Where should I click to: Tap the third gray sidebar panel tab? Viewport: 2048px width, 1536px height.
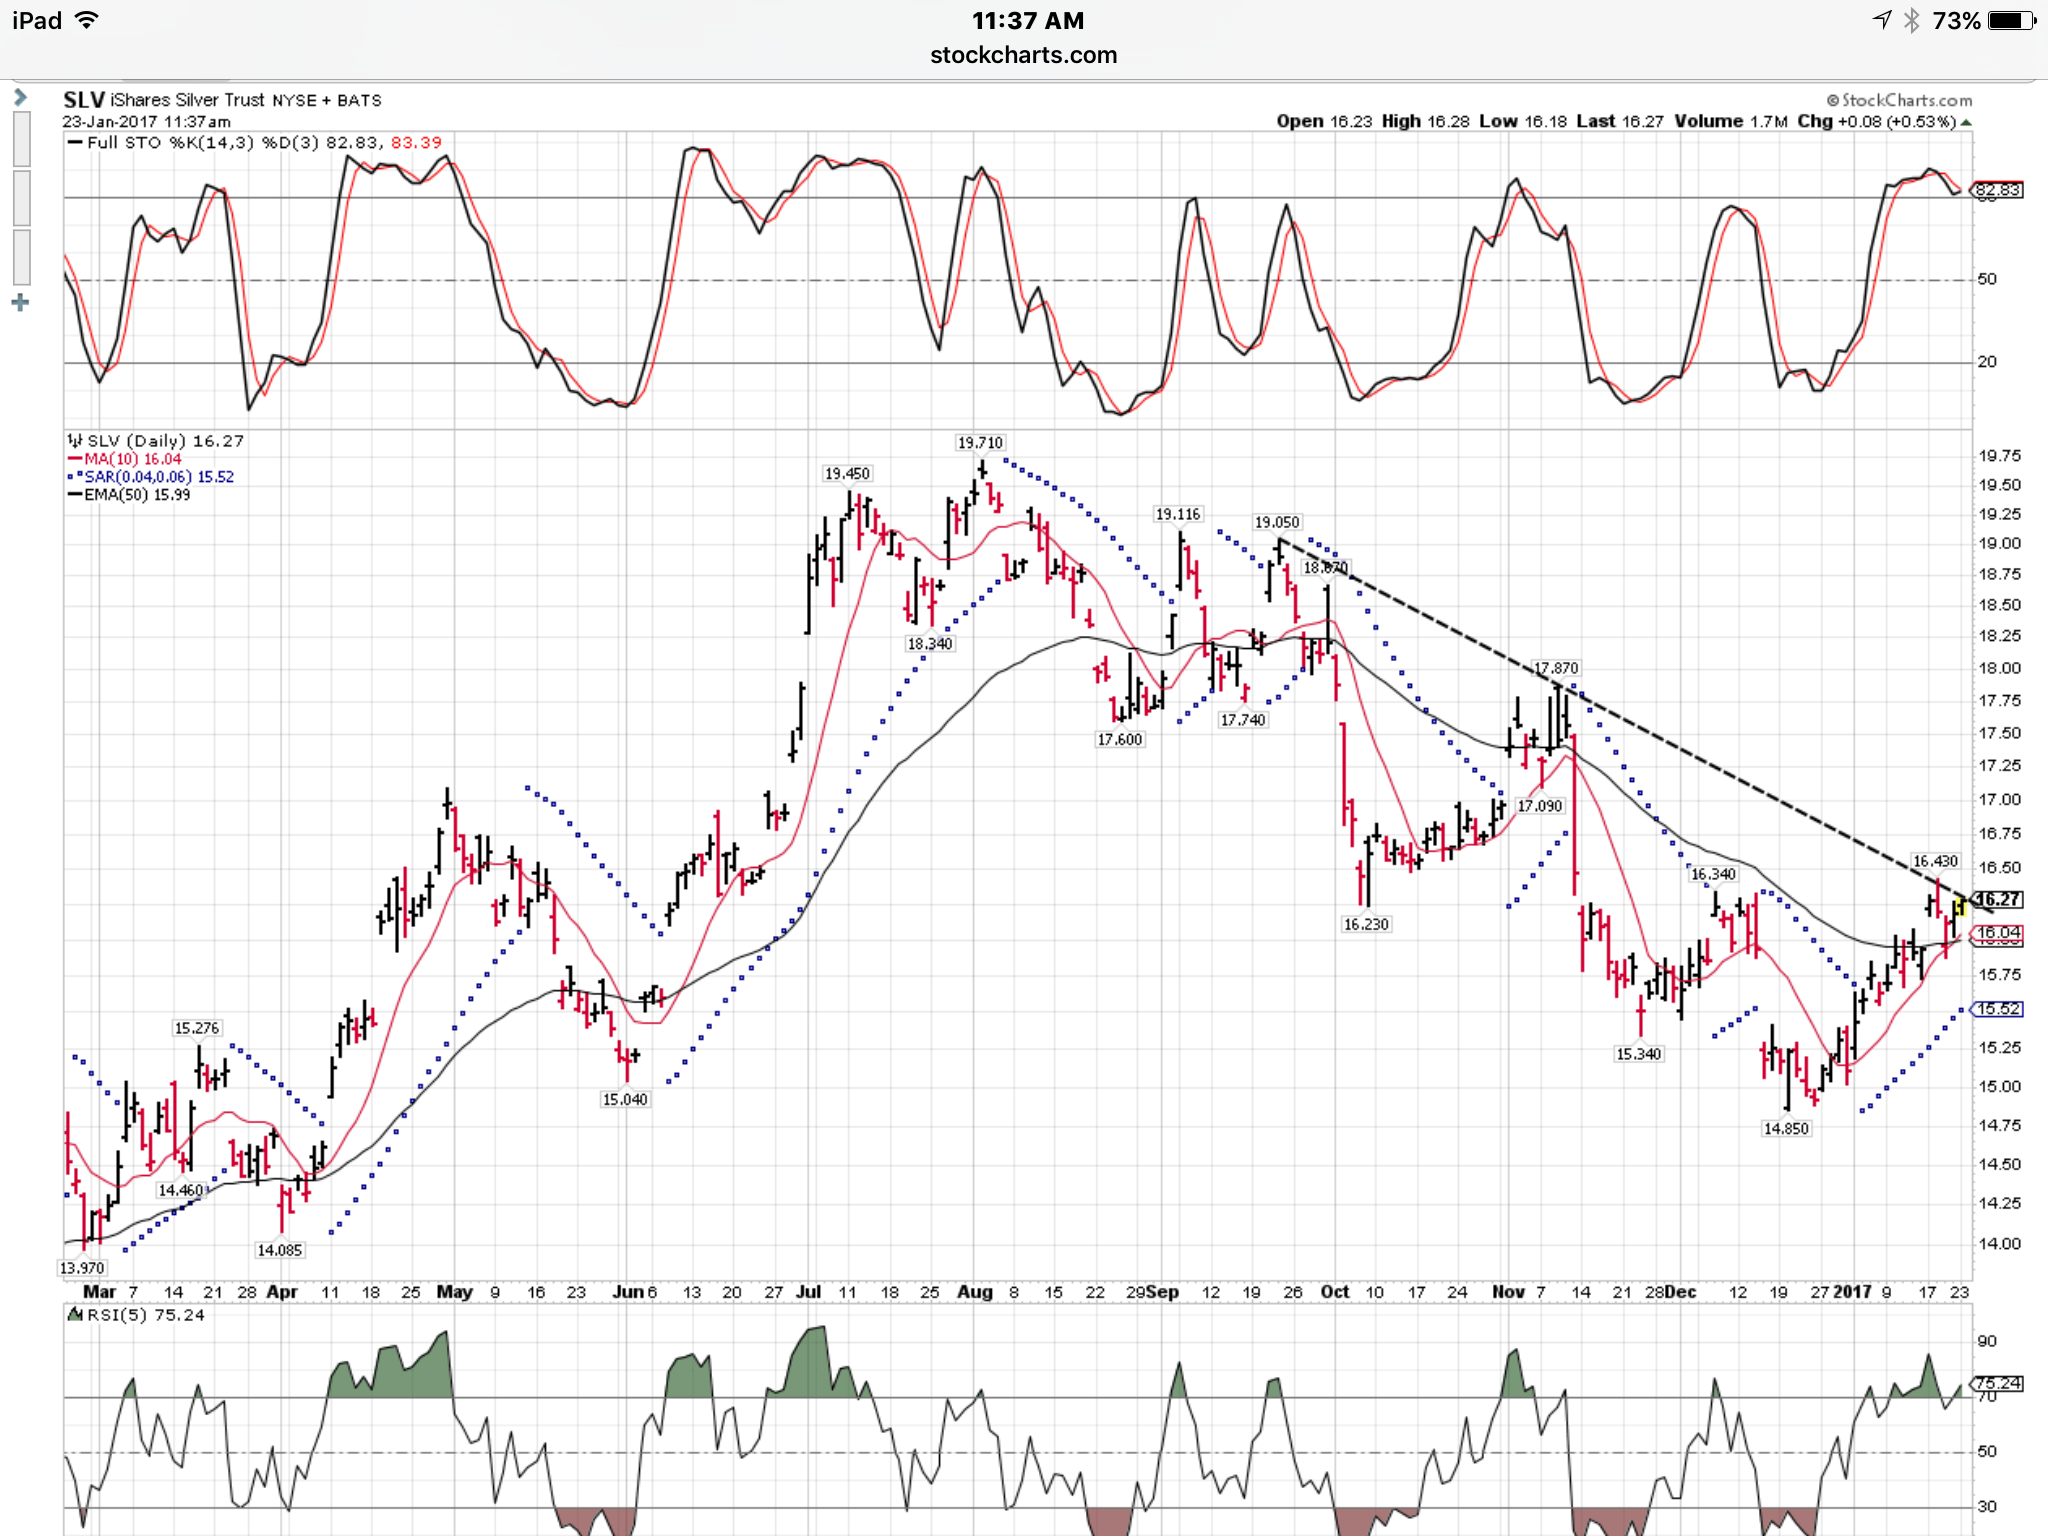pos(21,257)
